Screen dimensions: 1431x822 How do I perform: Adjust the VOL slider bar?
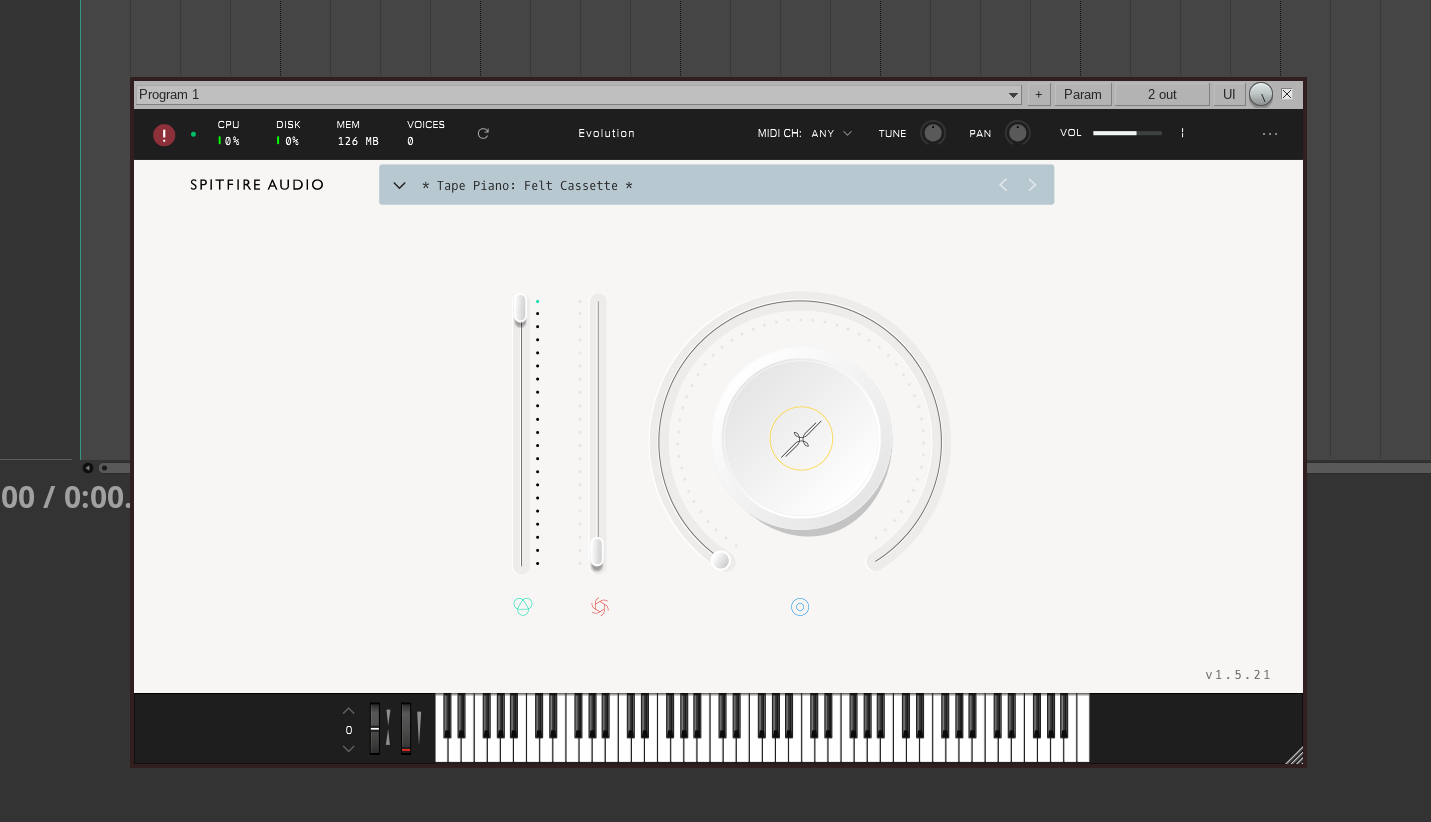(x=1128, y=133)
